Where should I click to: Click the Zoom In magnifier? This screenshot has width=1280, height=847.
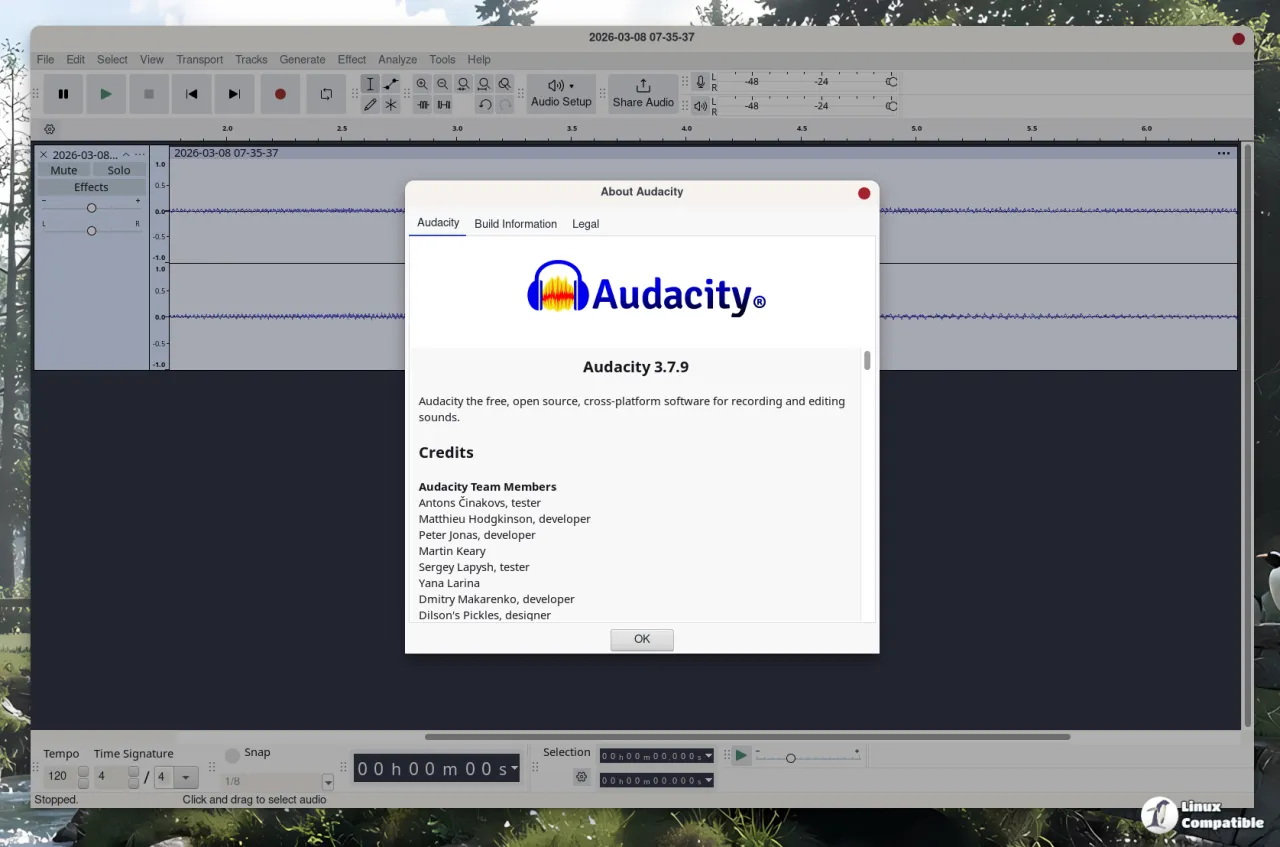click(422, 84)
